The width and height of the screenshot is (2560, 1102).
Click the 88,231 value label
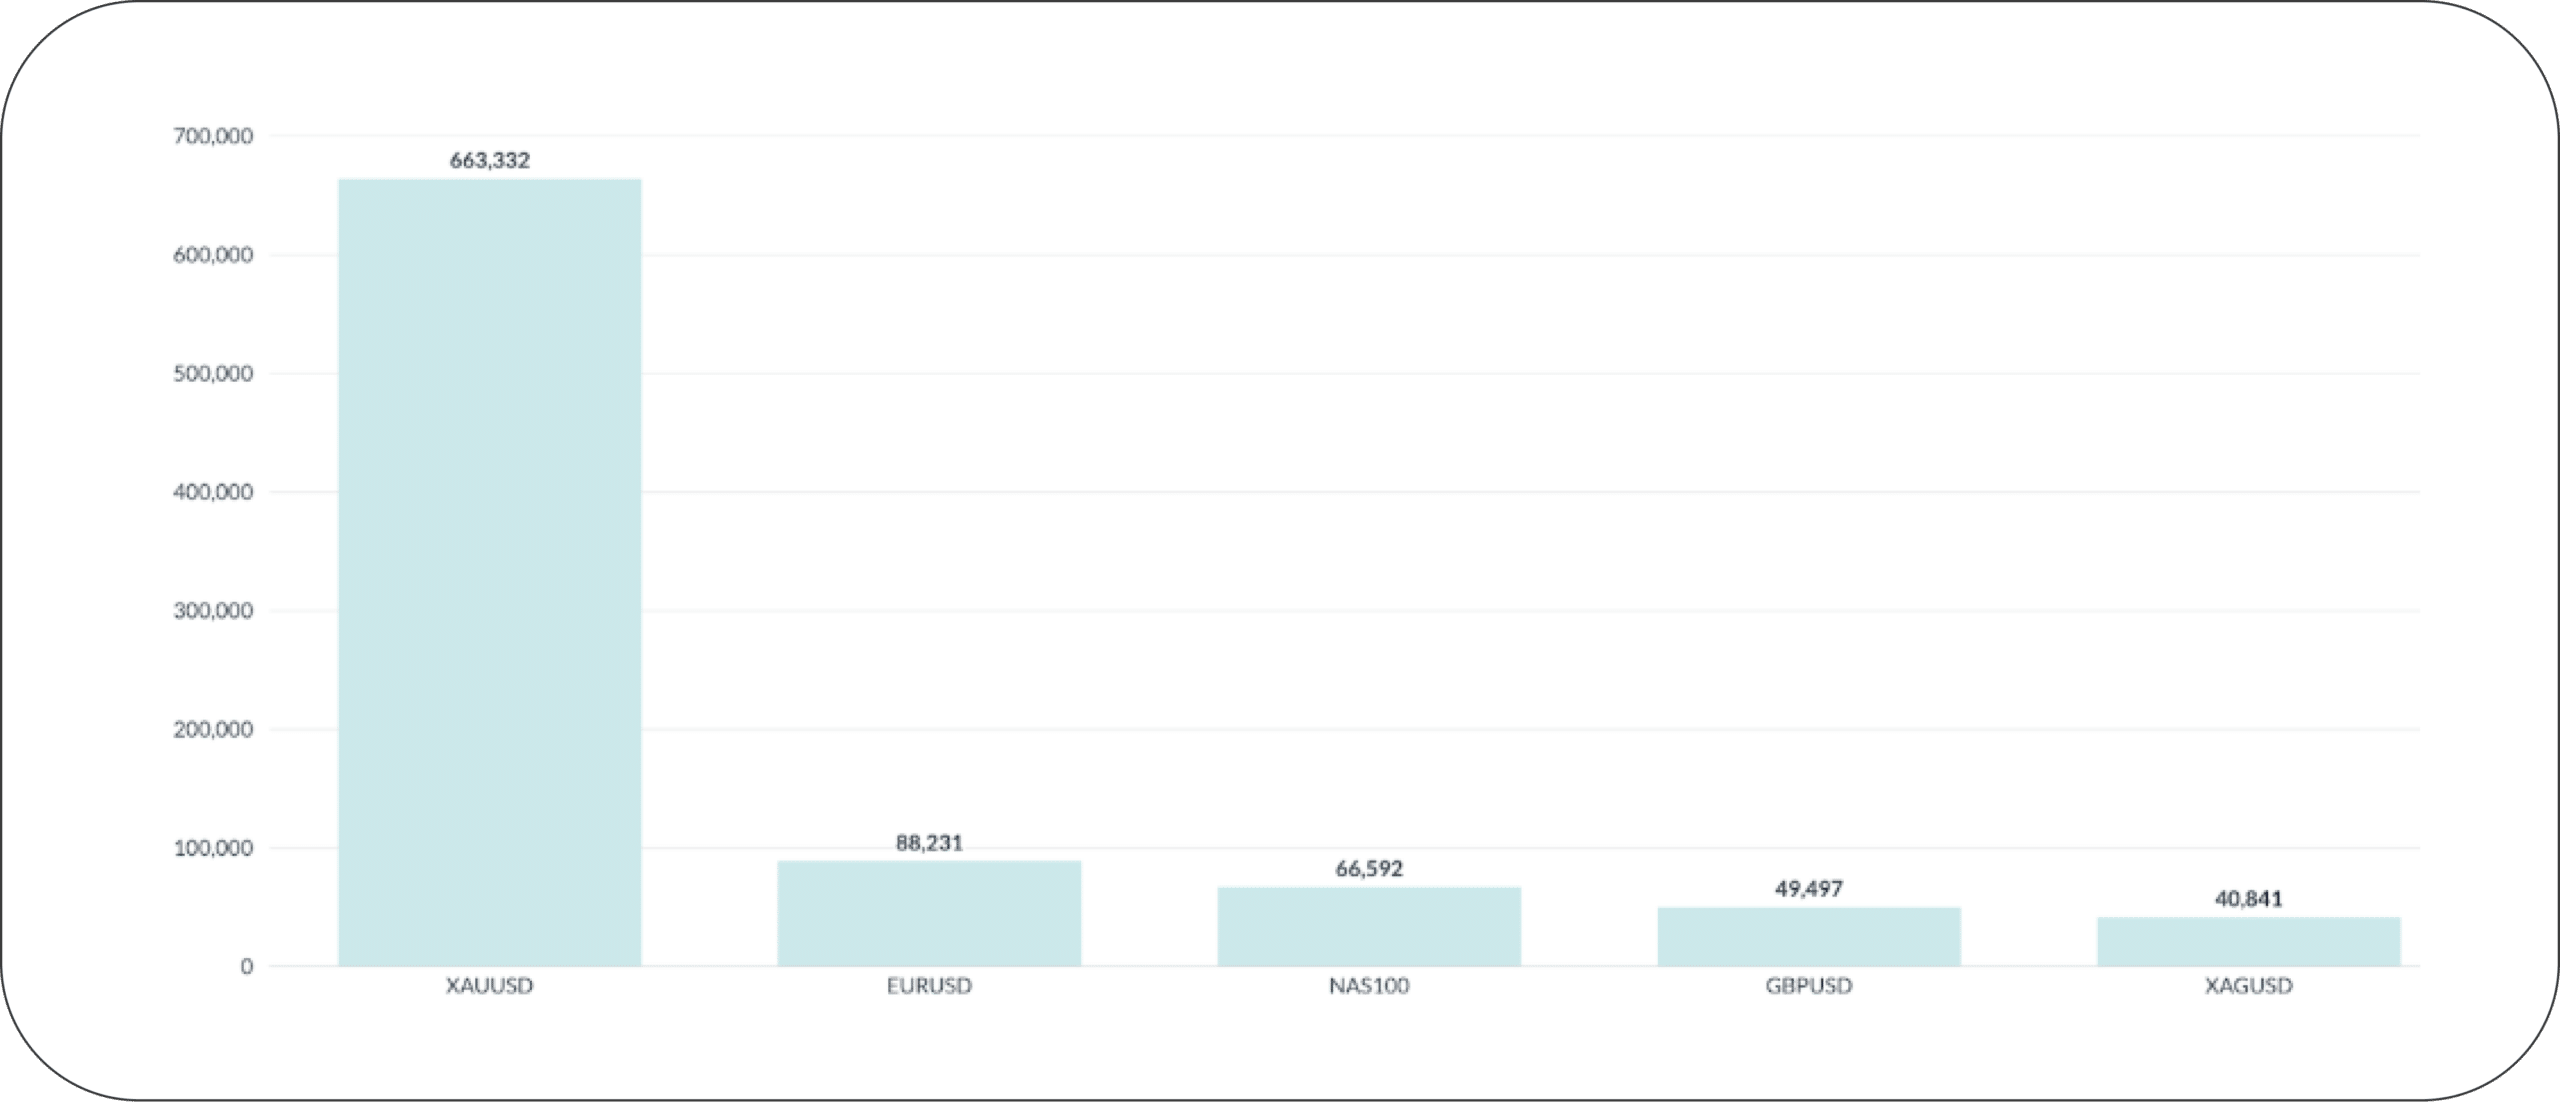coord(929,843)
